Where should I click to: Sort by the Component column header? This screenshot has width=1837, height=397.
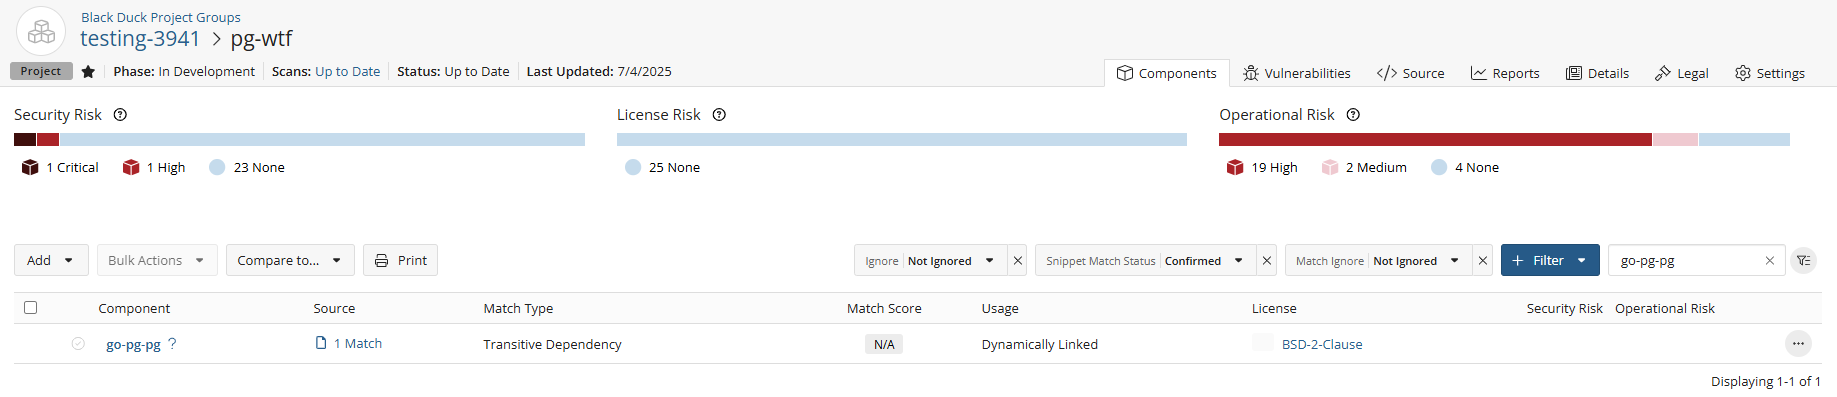pos(134,309)
